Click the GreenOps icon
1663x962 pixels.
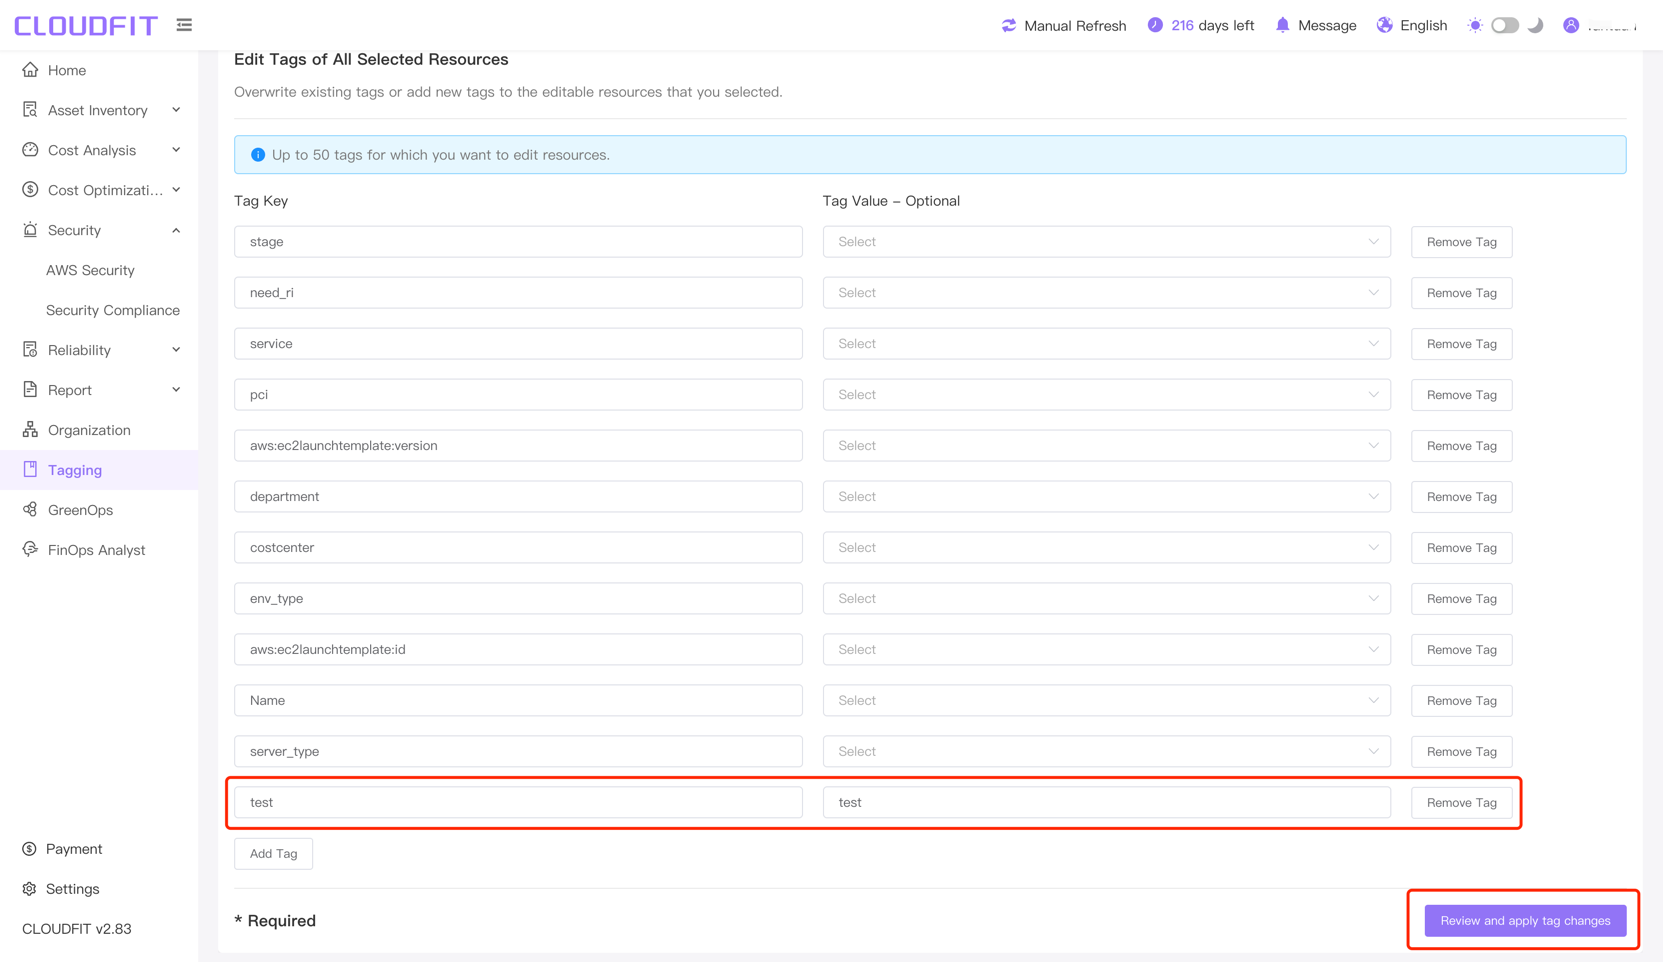[x=30, y=510]
